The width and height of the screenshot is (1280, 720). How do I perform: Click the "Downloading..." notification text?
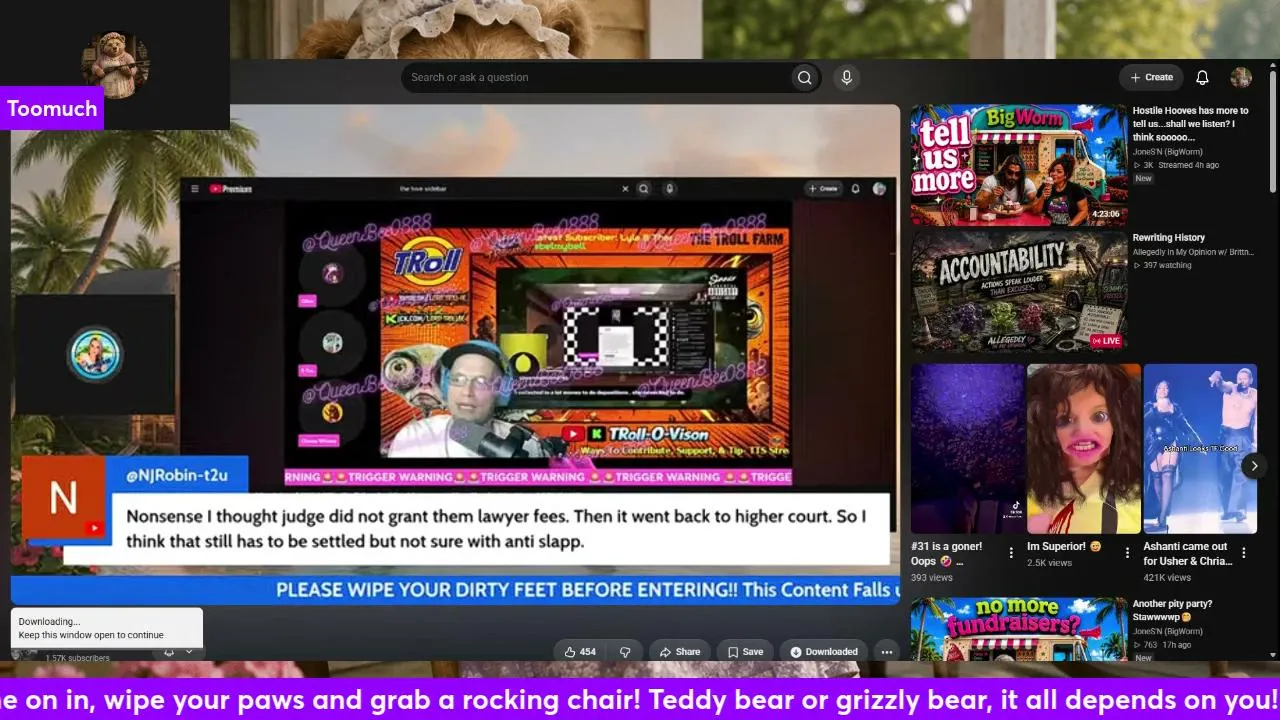(49, 622)
